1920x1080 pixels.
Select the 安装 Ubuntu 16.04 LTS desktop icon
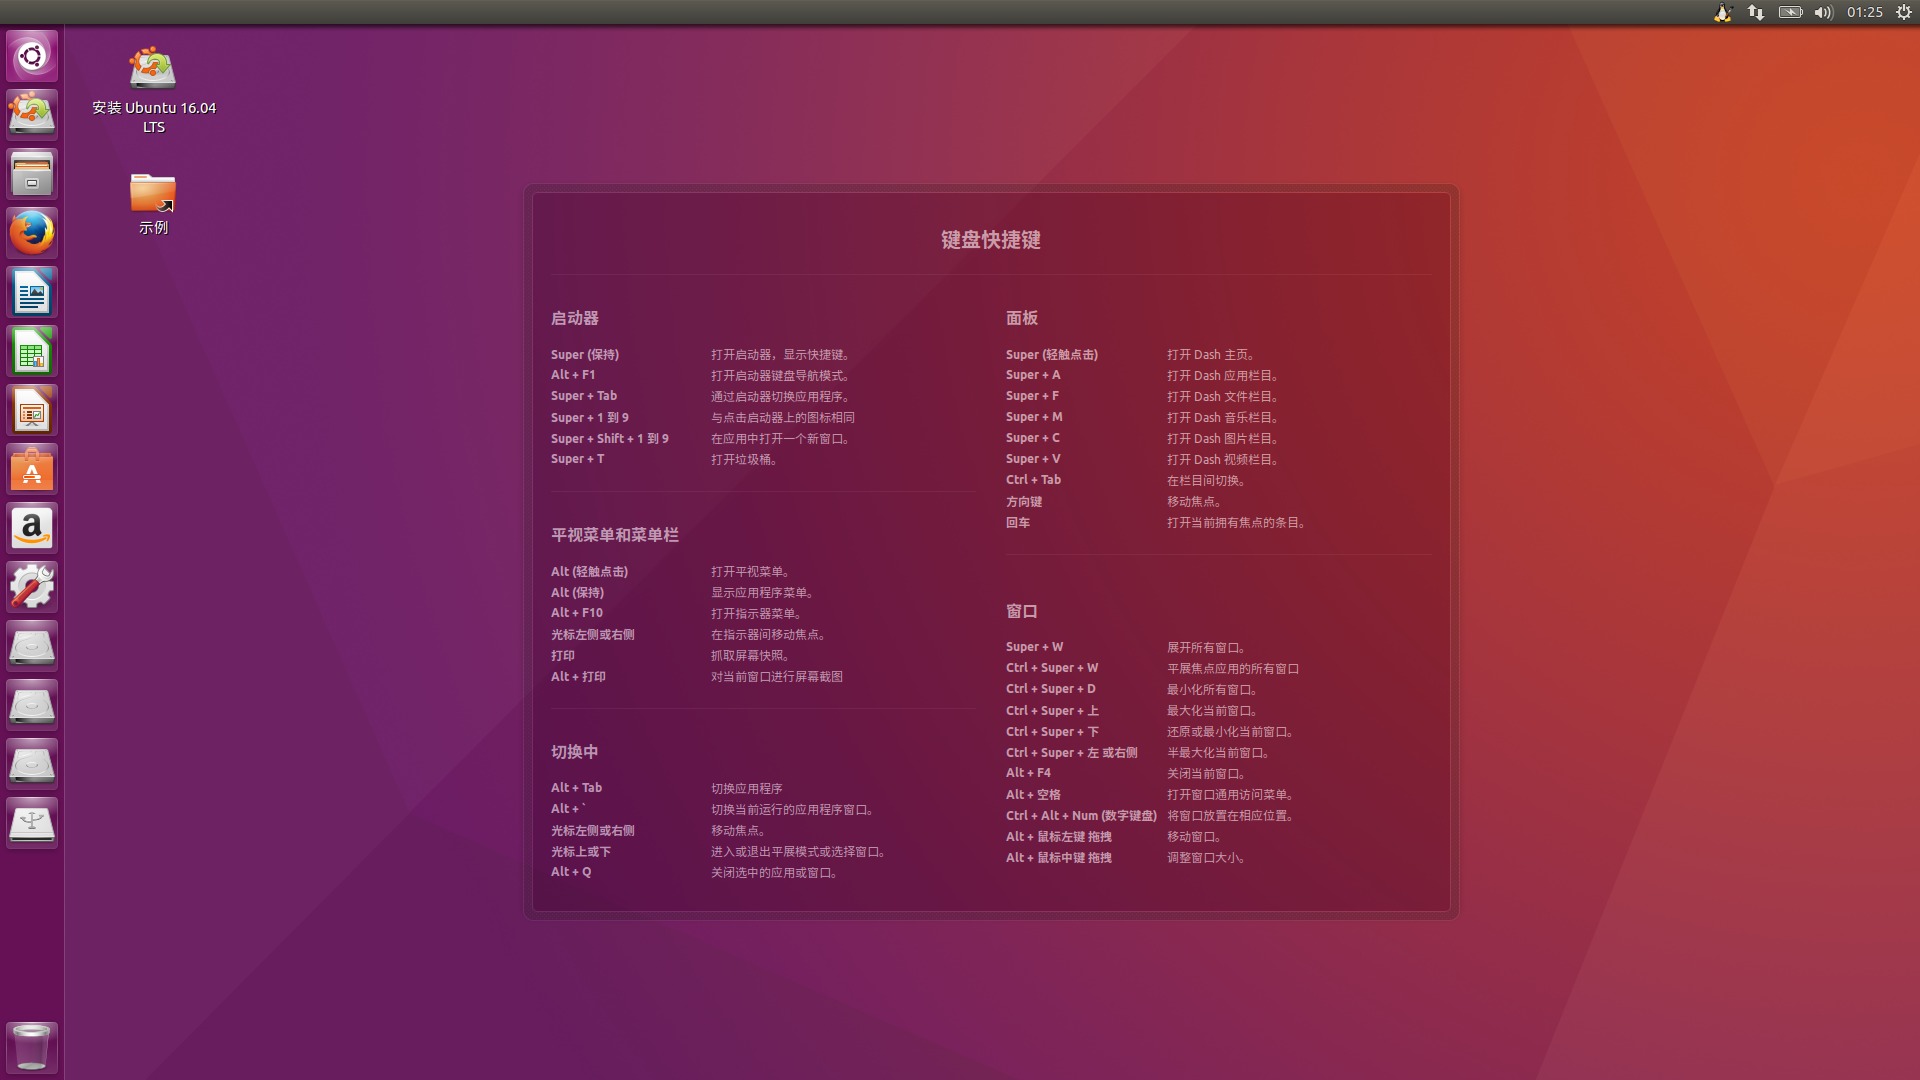(x=154, y=90)
